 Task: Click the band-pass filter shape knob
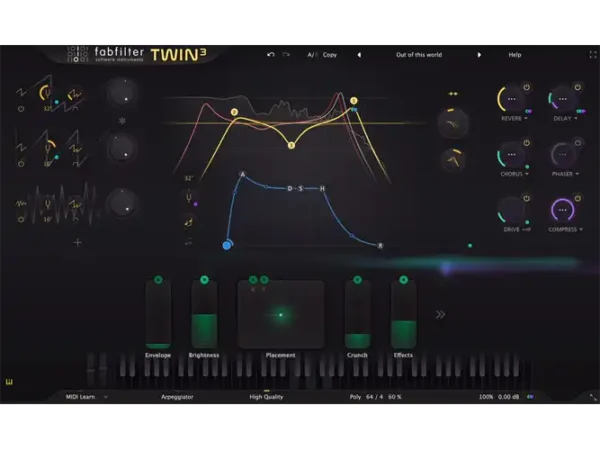click(454, 160)
